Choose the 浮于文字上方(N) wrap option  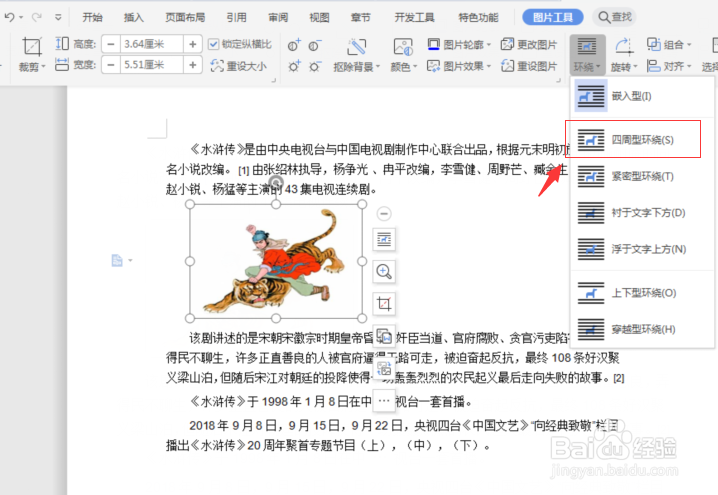(643, 249)
